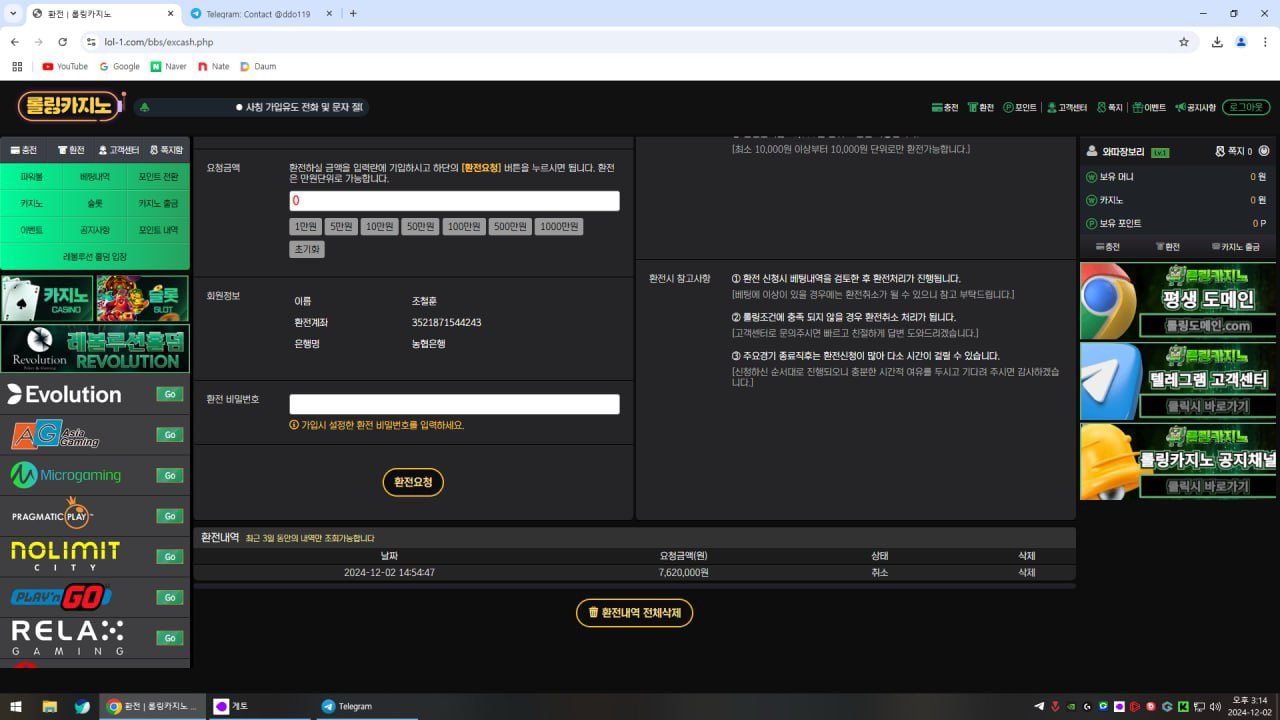Open YouTube bookmark in bookmarks bar
Viewport: 1280px width, 720px height.
click(65, 67)
